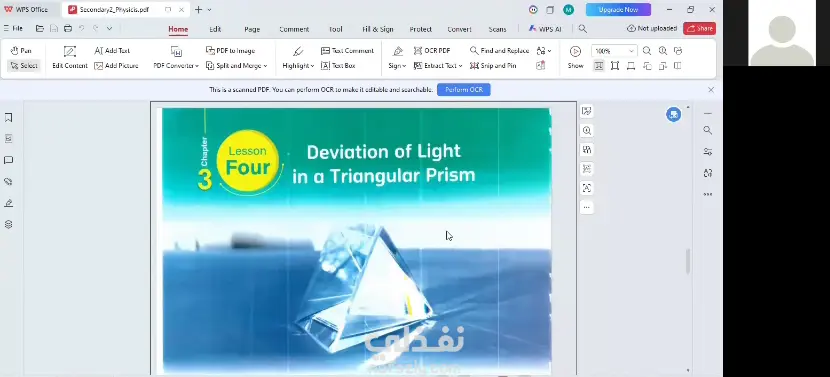Click the print icon in quick toolbar
This screenshot has width=830, height=377.
coord(68,29)
